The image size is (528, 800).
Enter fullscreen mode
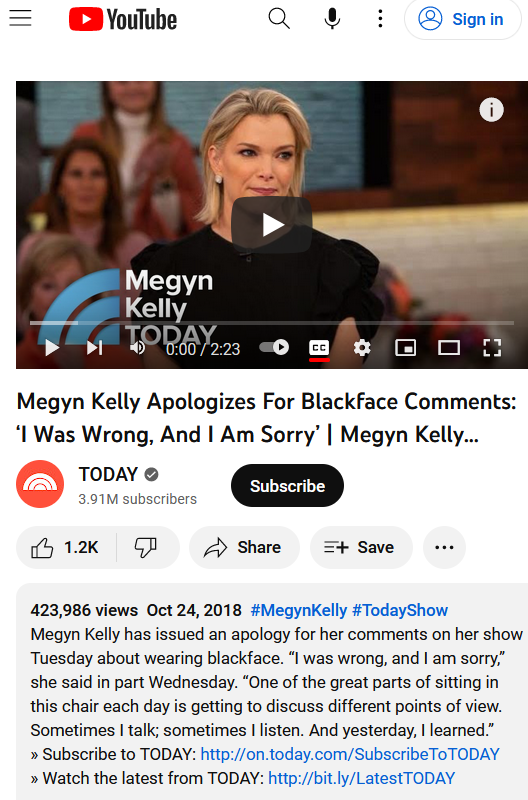[492, 348]
